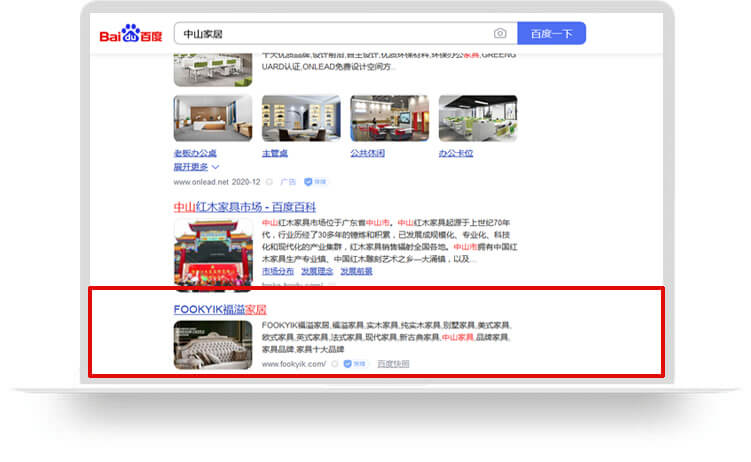Open the 公共休闲 link
The image size is (751, 462).
[367, 153]
